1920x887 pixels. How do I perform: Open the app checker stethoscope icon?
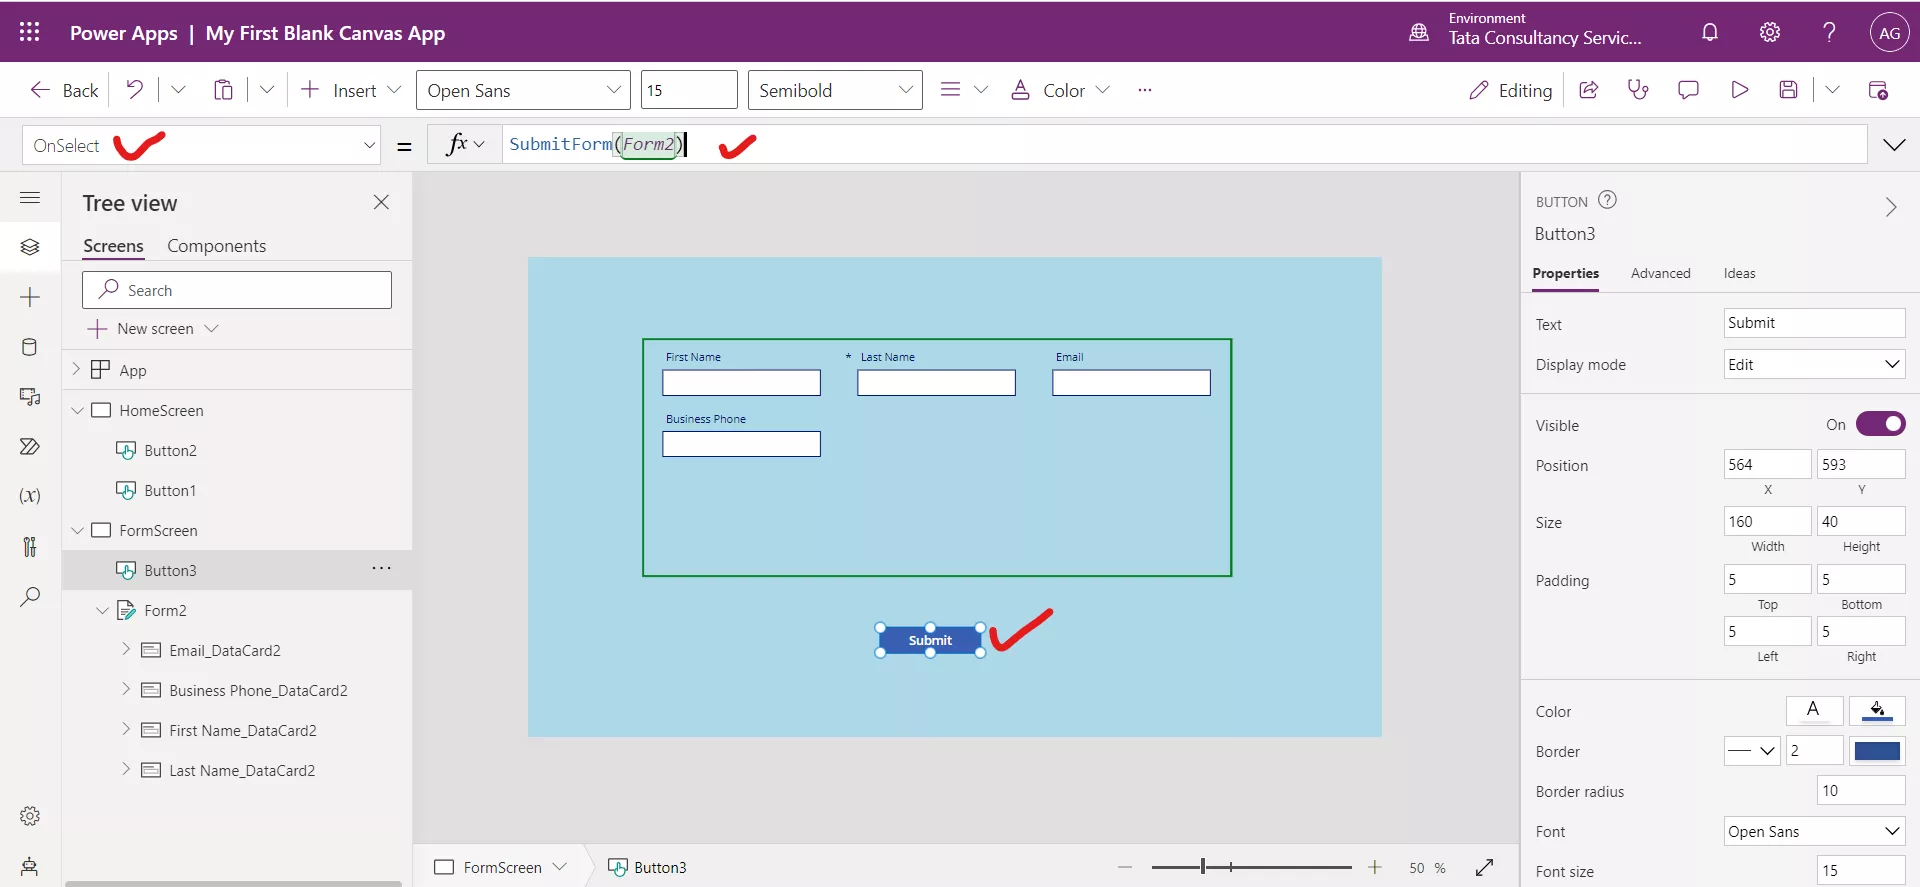(x=1638, y=90)
